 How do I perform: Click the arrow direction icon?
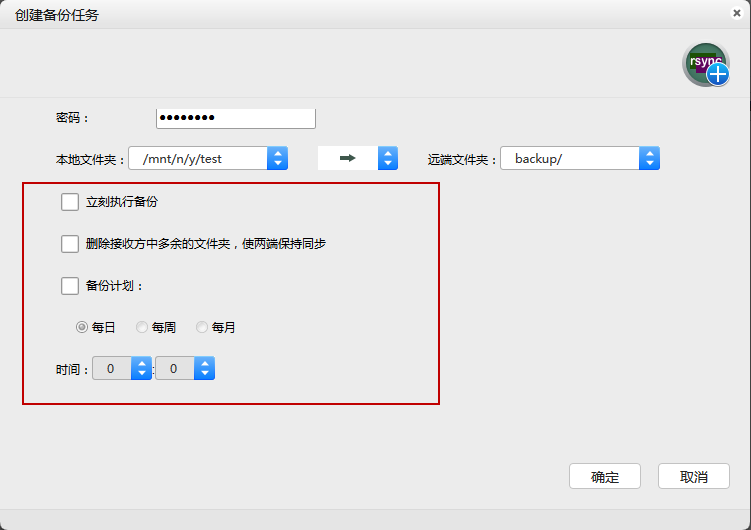(x=348, y=158)
